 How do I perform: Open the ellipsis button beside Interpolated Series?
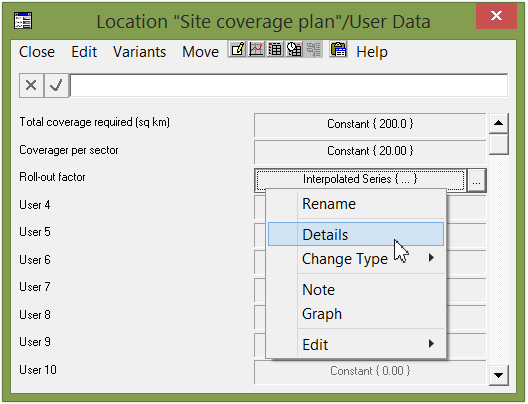click(476, 181)
